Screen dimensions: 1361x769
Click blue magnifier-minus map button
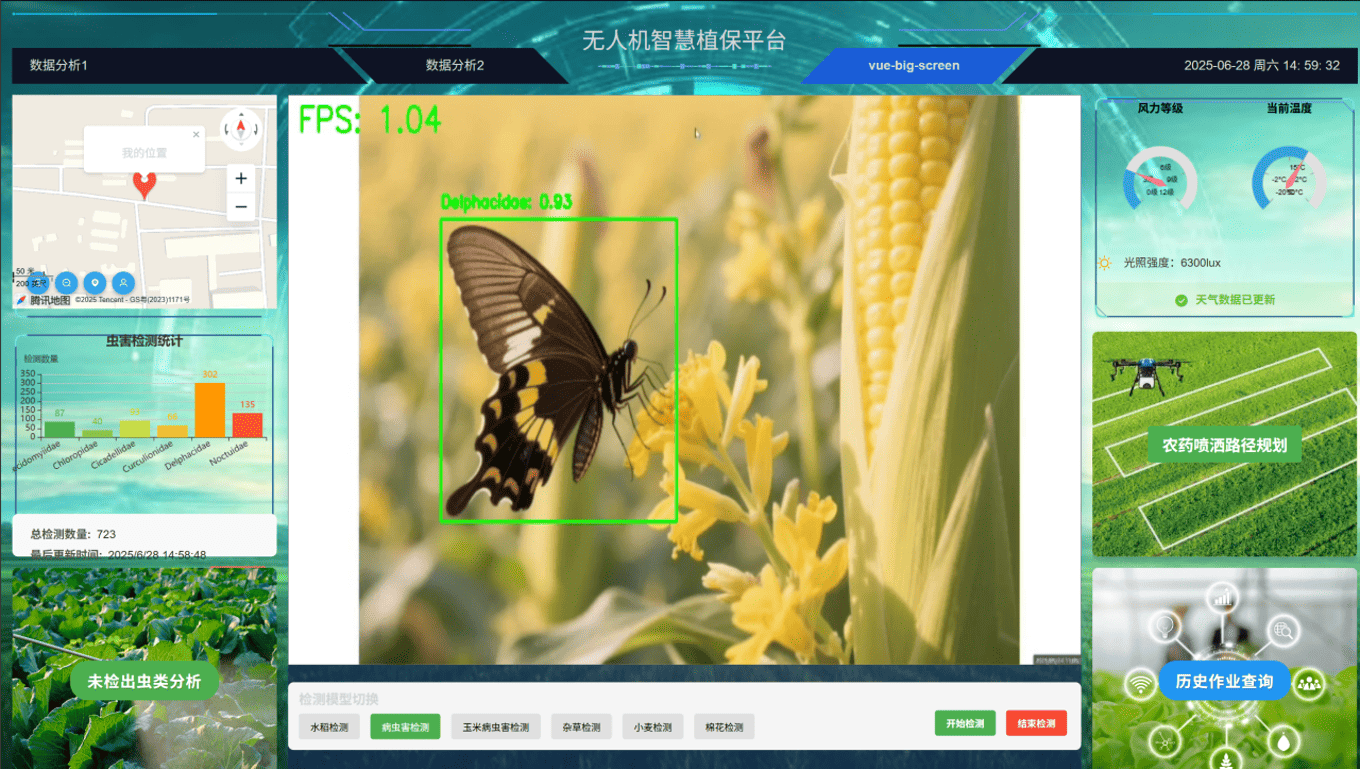point(66,283)
